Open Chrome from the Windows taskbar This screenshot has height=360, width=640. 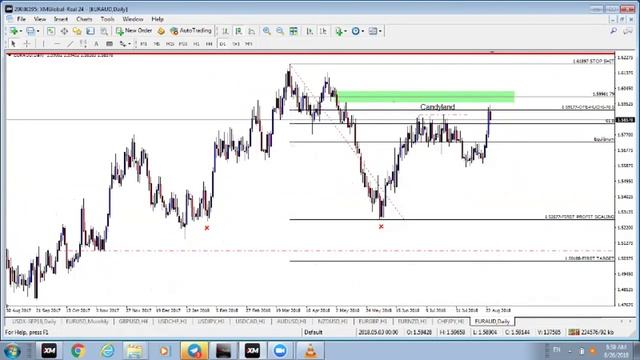pos(78,351)
